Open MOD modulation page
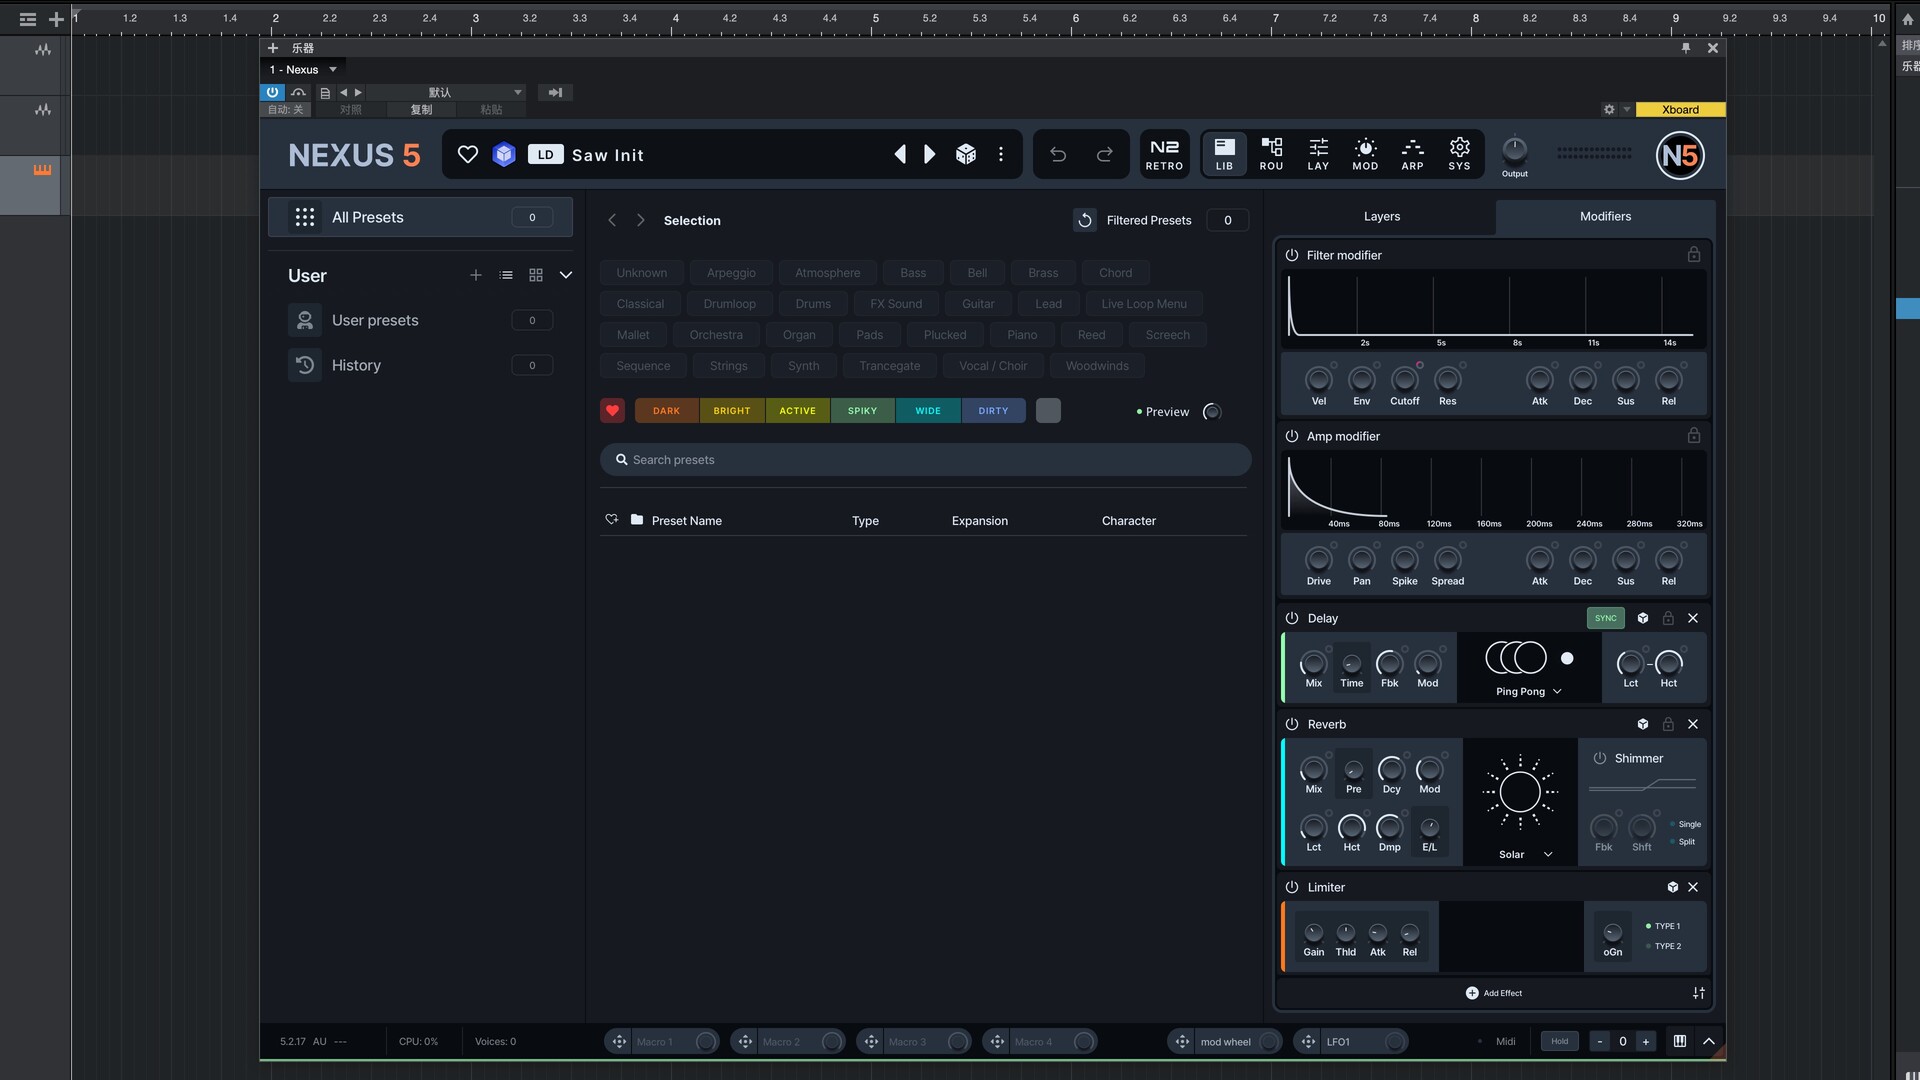Screen dimensions: 1920x1080 tap(1365, 155)
